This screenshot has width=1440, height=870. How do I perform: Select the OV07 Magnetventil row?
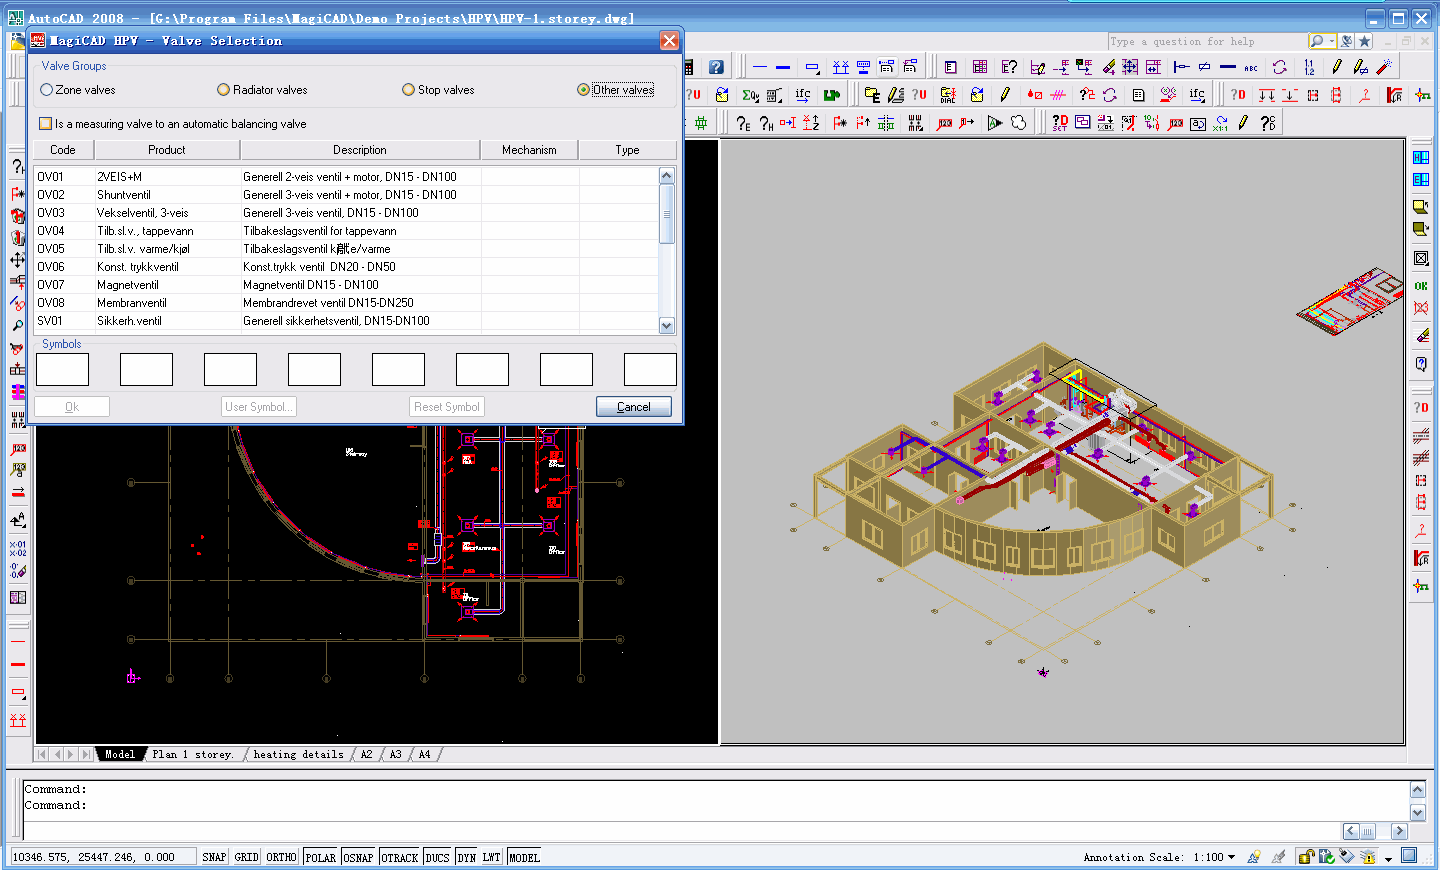point(346,285)
